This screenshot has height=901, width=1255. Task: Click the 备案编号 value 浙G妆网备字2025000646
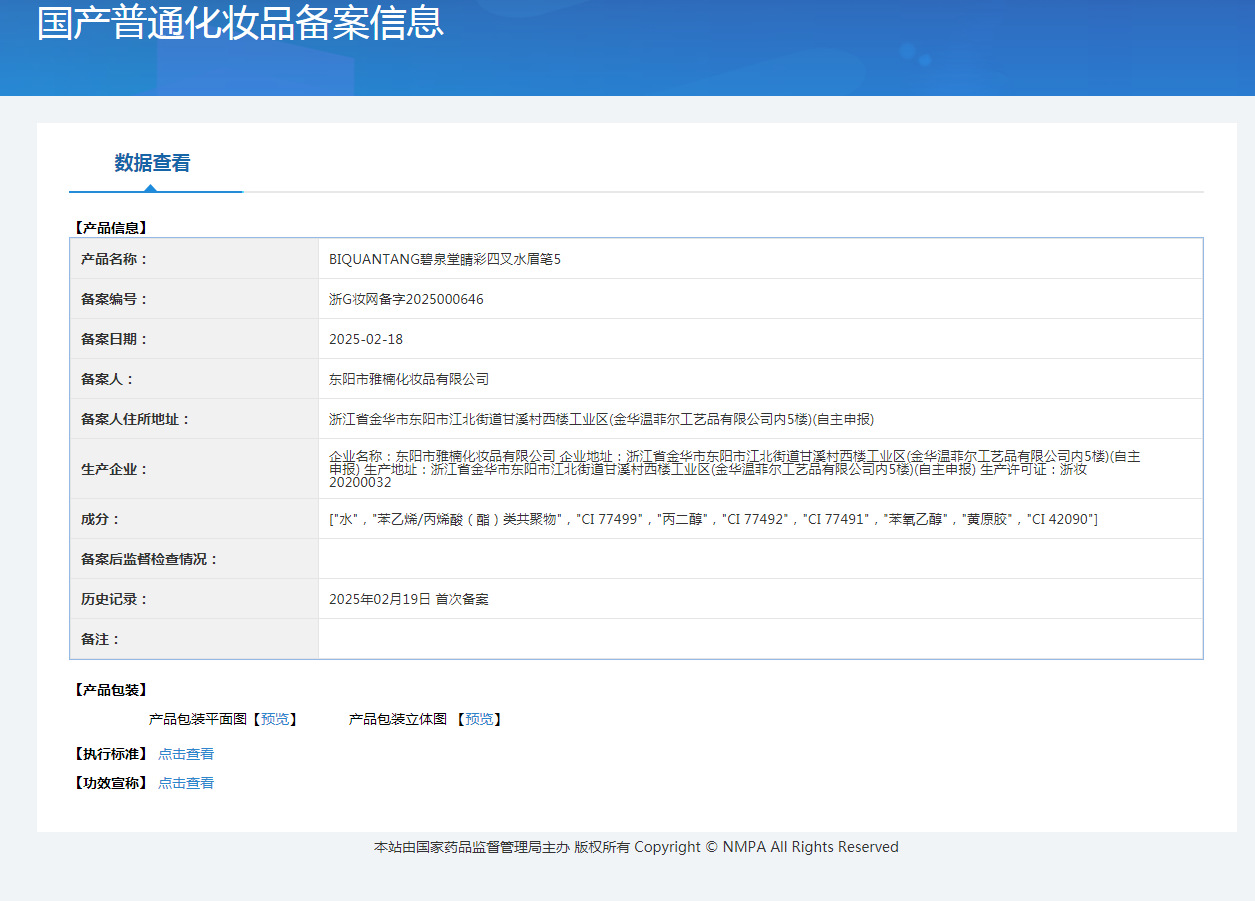(406, 299)
